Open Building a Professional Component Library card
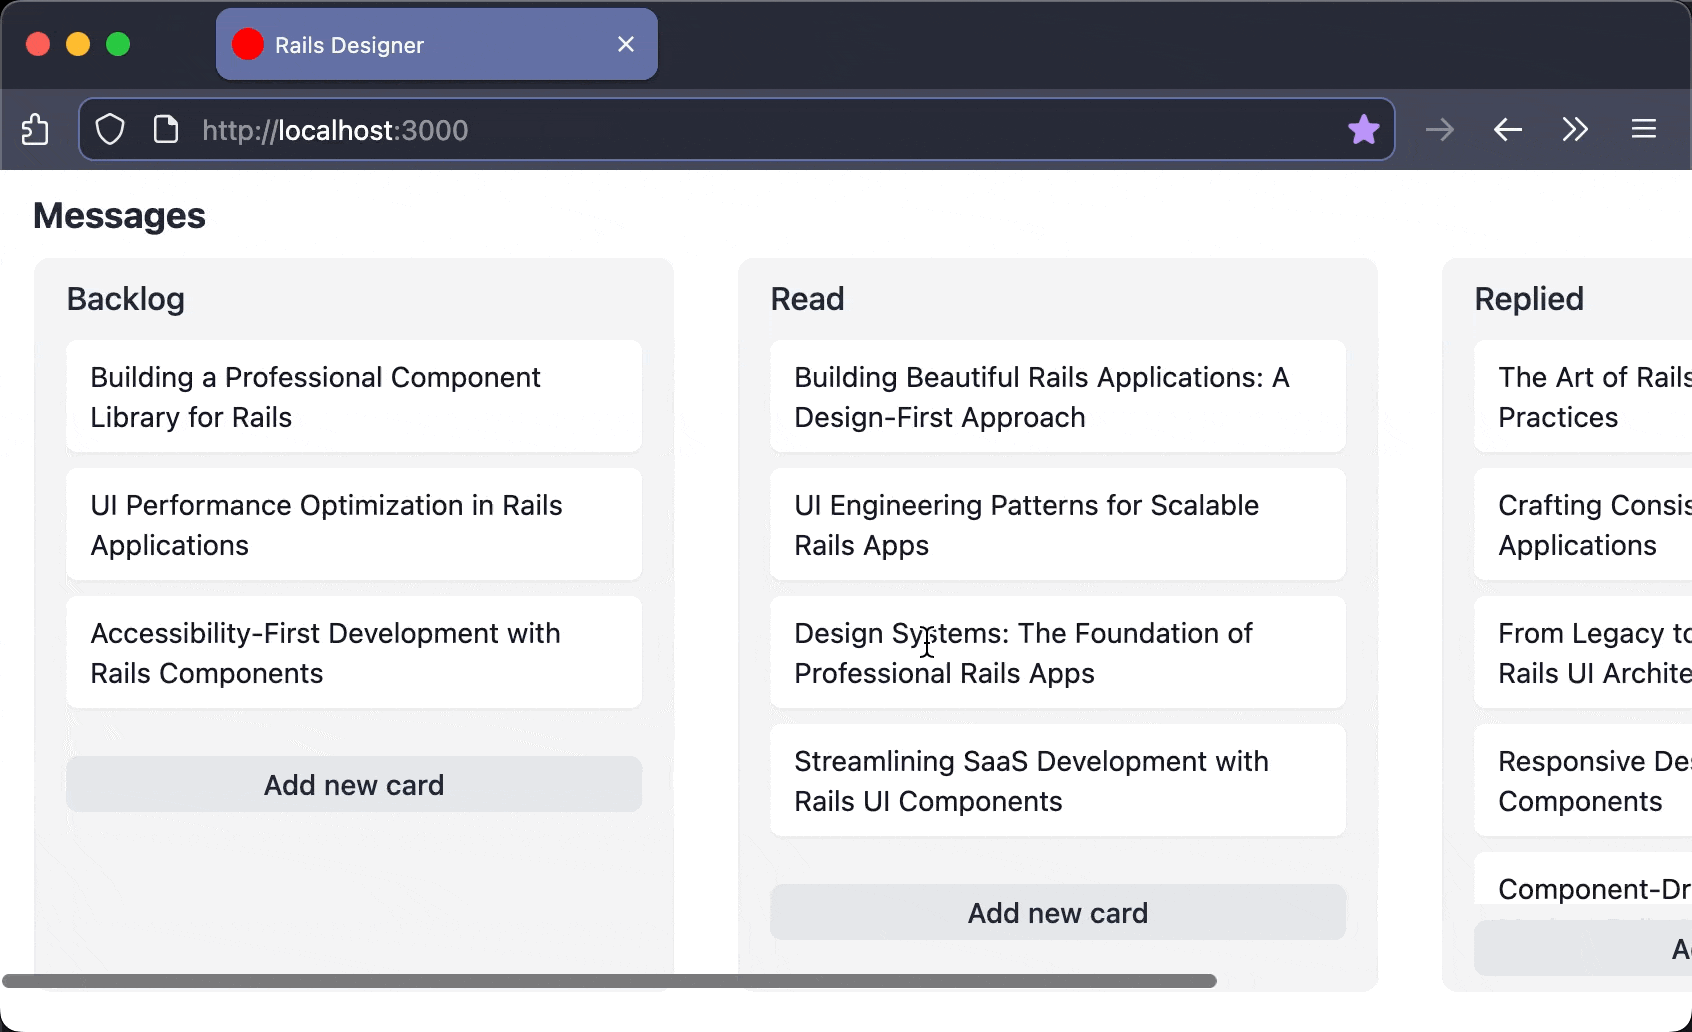The width and height of the screenshot is (1692, 1032). 354,397
